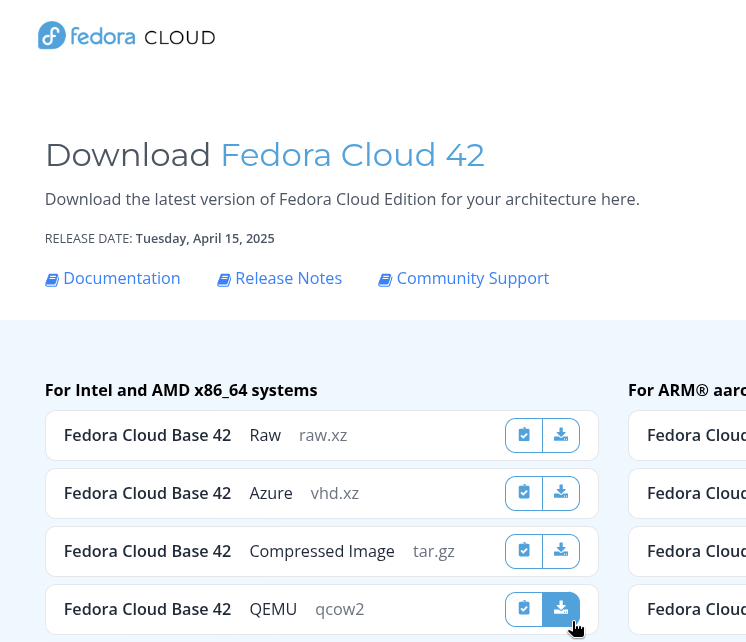Click the book icon beside Documentation
The height and width of the screenshot is (642, 746).
52,280
